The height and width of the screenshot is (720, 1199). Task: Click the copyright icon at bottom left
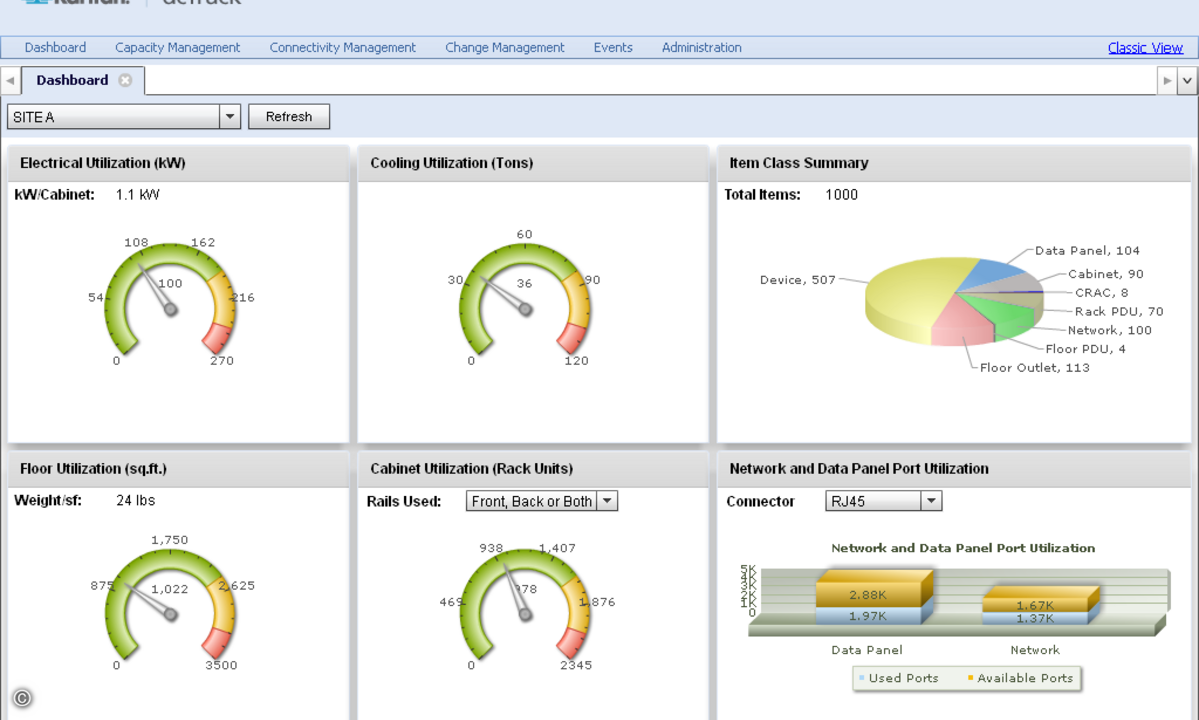click(22, 698)
